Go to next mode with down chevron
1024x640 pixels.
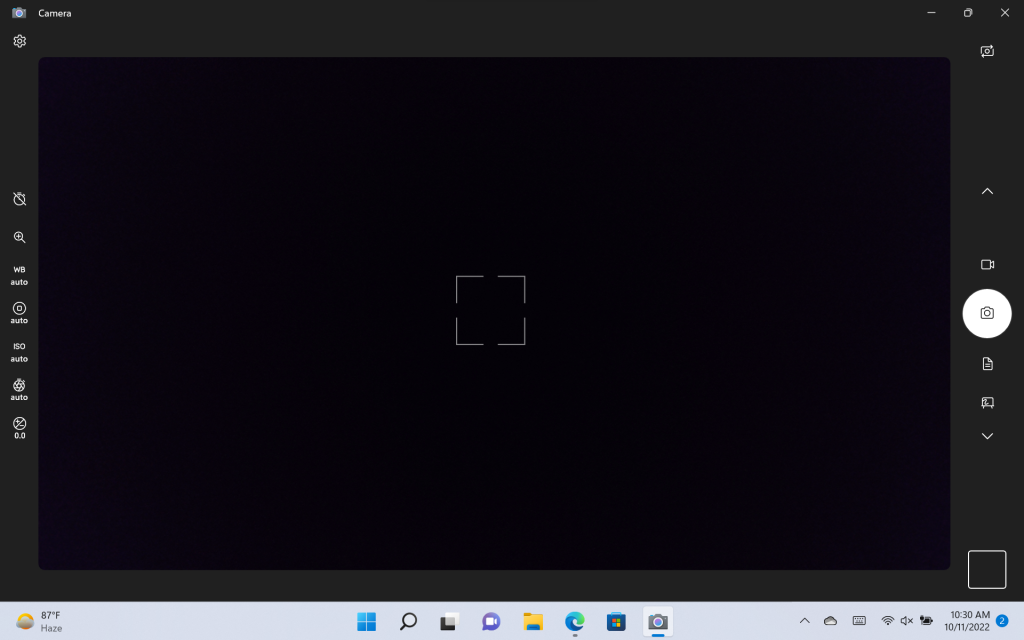click(x=987, y=436)
